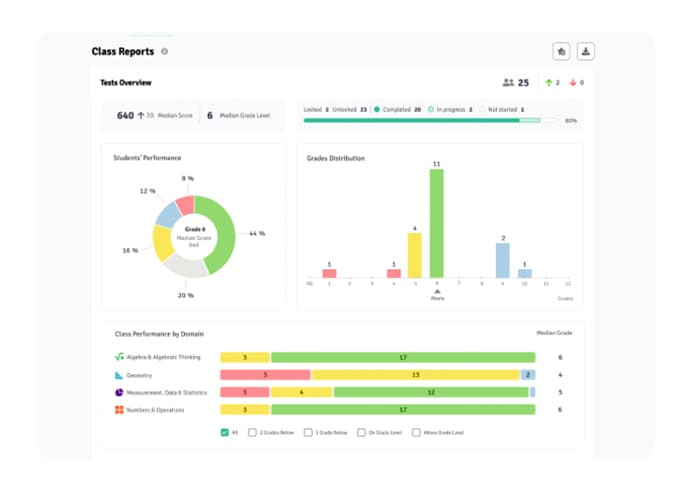Click the share report icon button
Viewport: 689px width, 498px height.
(561, 51)
